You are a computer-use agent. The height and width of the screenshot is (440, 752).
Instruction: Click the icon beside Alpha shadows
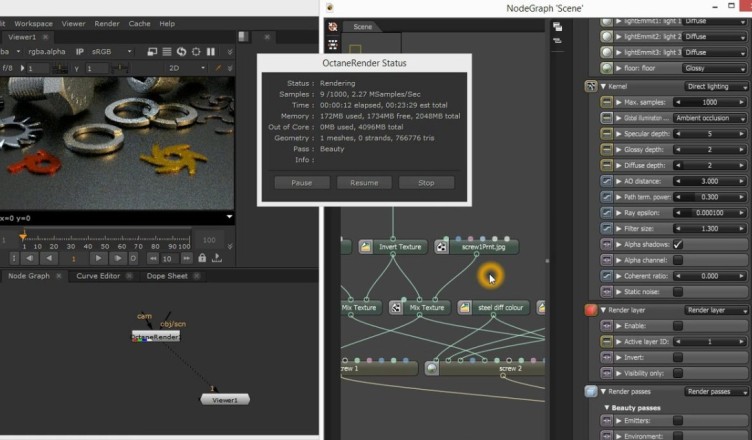pyautogui.click(x=606, y=244)
